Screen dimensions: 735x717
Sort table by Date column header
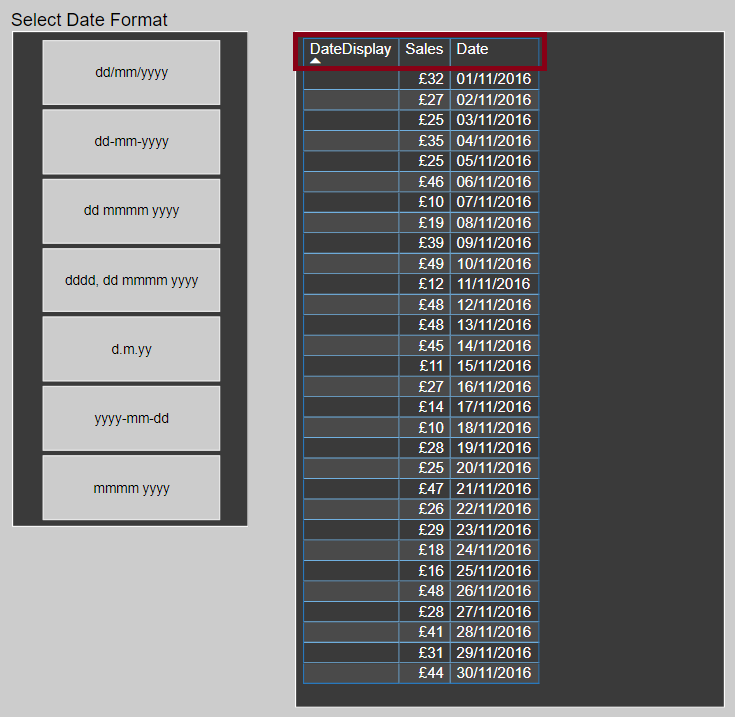click(494, 49)
